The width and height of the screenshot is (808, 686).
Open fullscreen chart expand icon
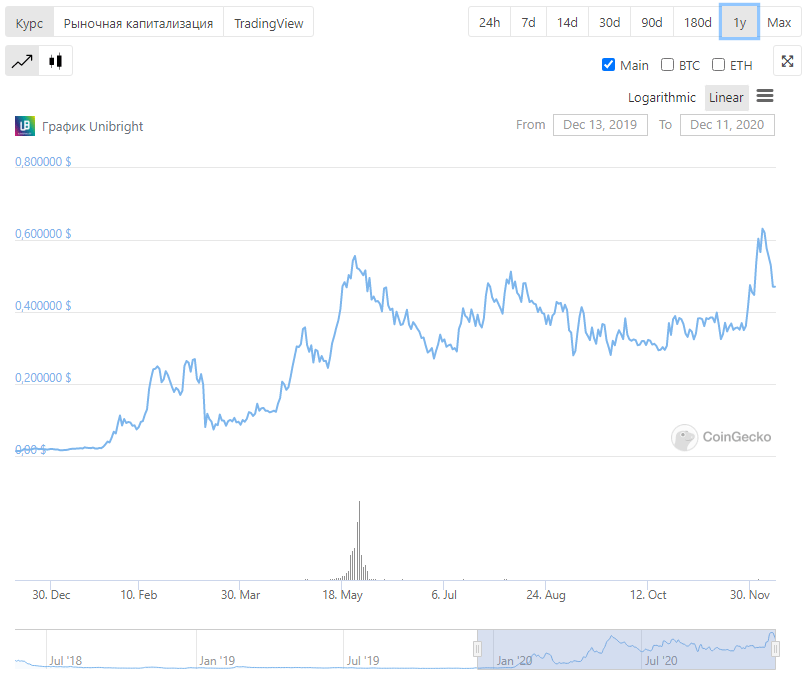[787, 61]
